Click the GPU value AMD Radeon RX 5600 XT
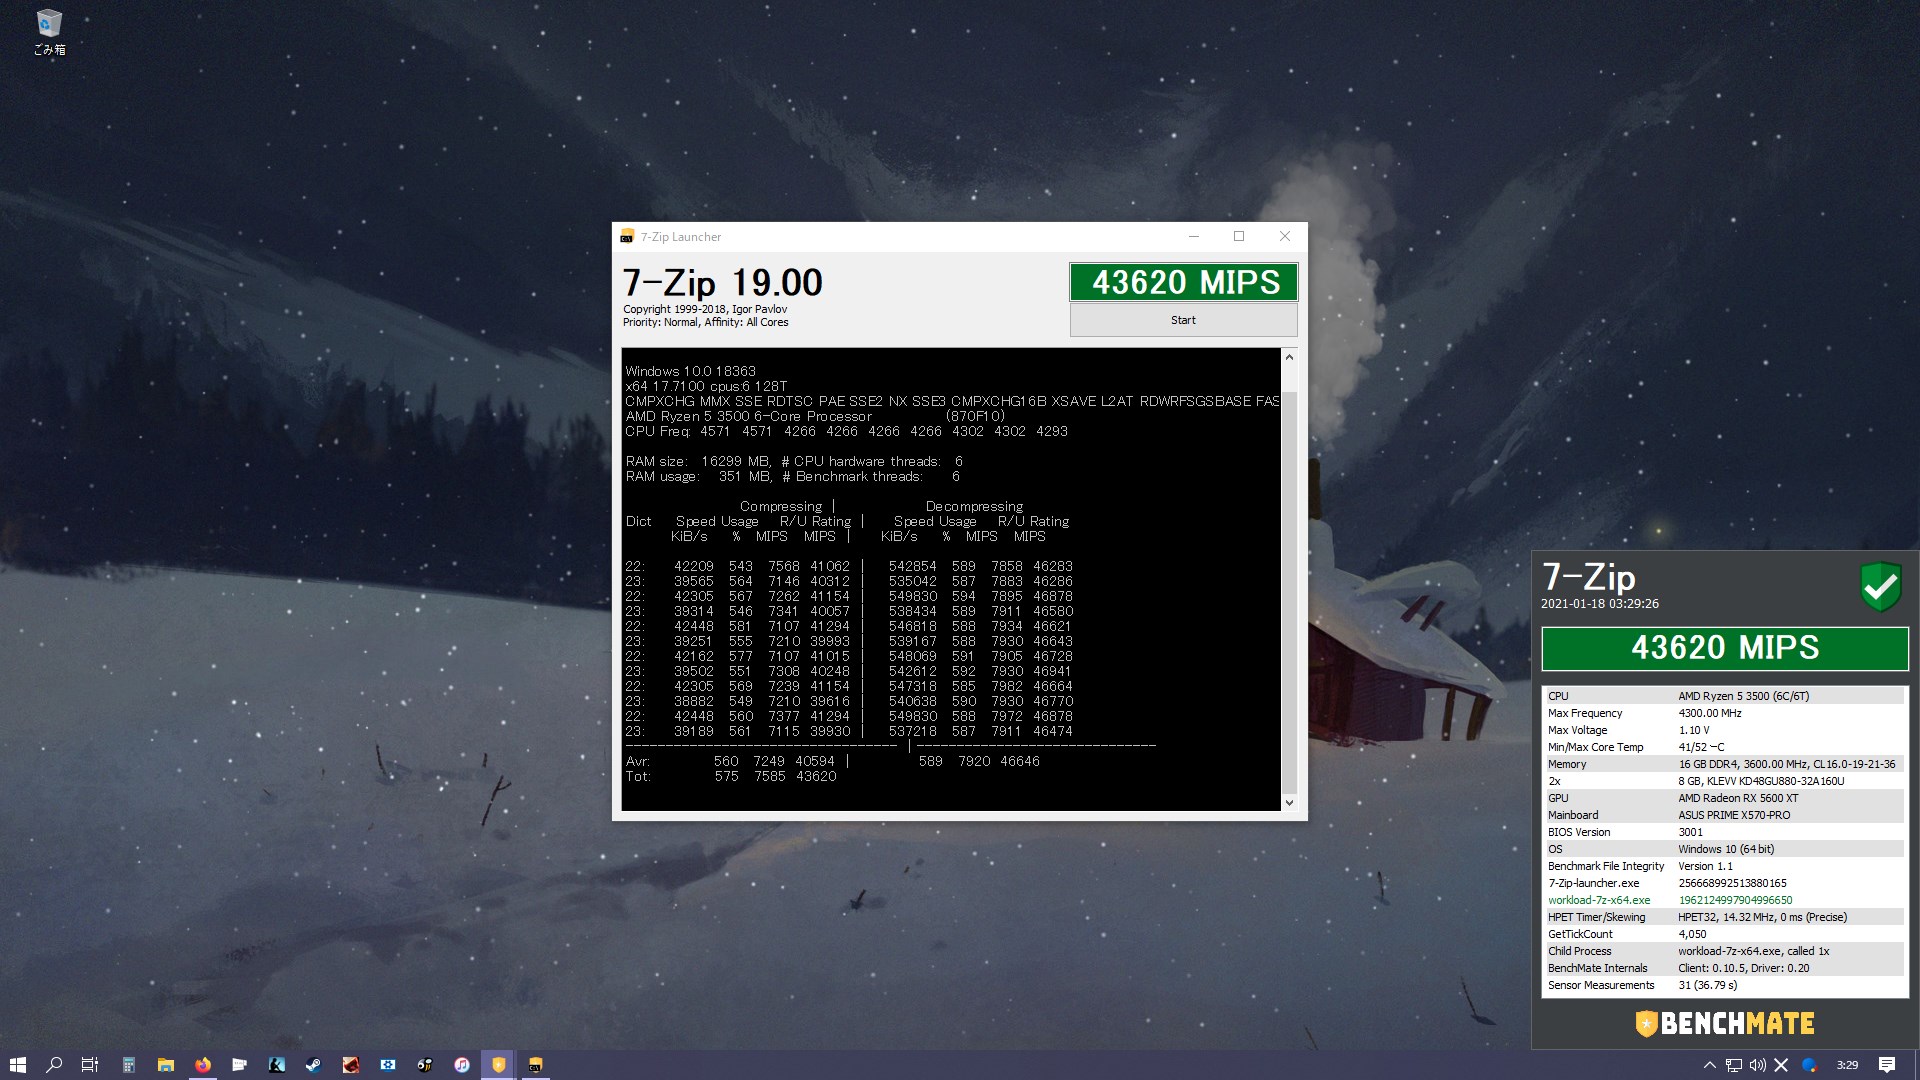The width and height of the screenshot is (1920, 1080). pyautogui.click(x=1738, y=798)
